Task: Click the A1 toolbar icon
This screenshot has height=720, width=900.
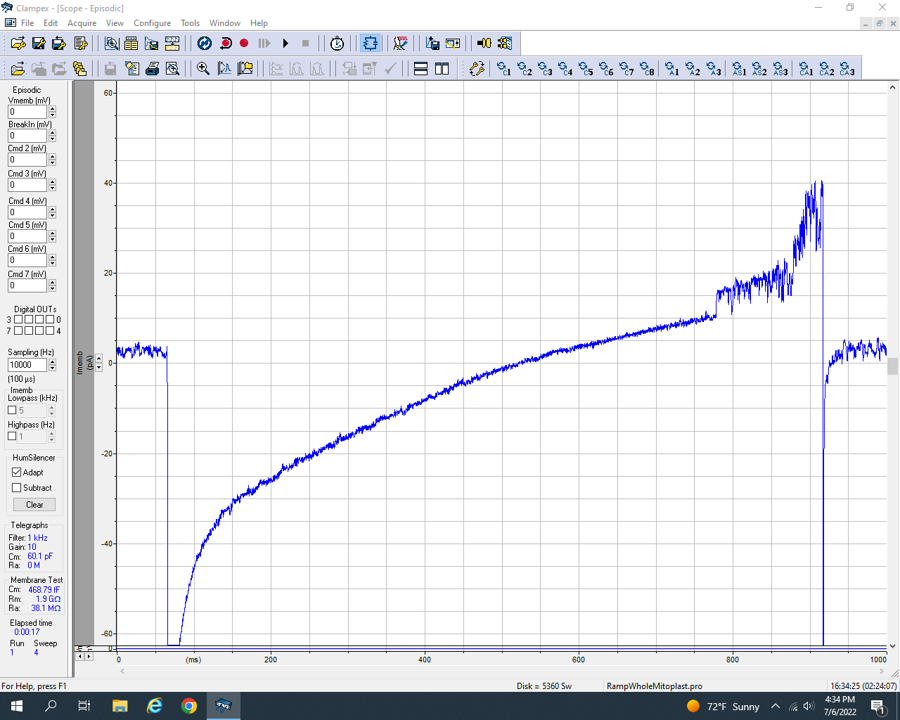Action: (x=672, y=69)
